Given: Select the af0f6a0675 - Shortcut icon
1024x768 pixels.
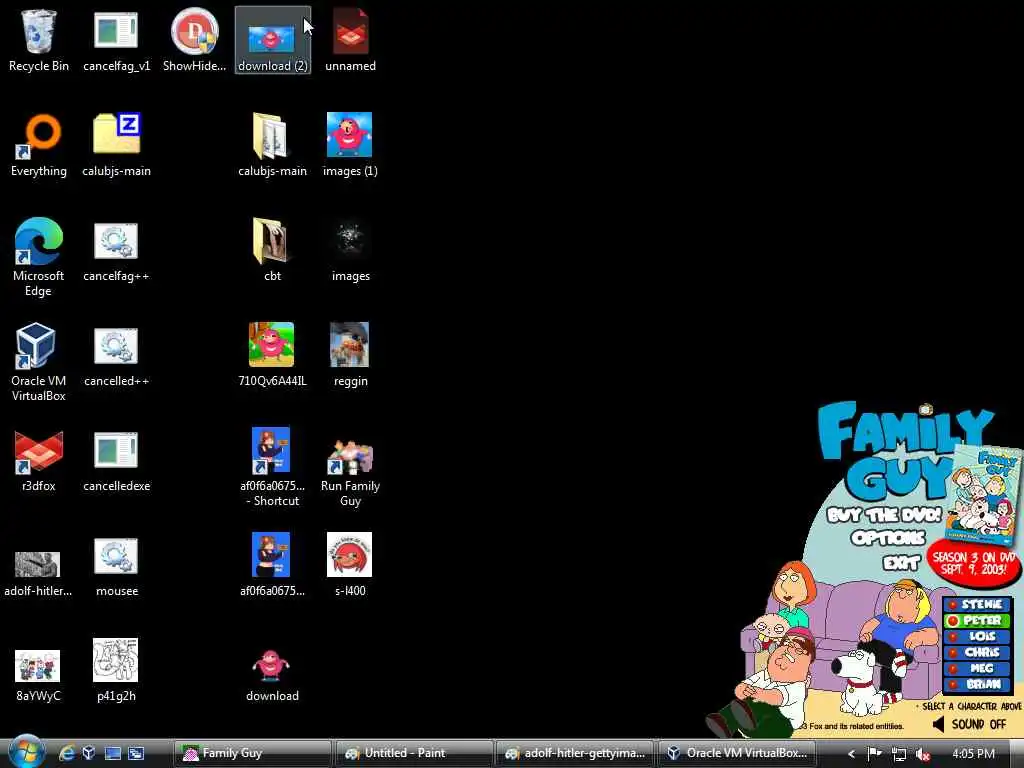Looking at the screenshot, I should pyautogui.click(x=272, y=468).
